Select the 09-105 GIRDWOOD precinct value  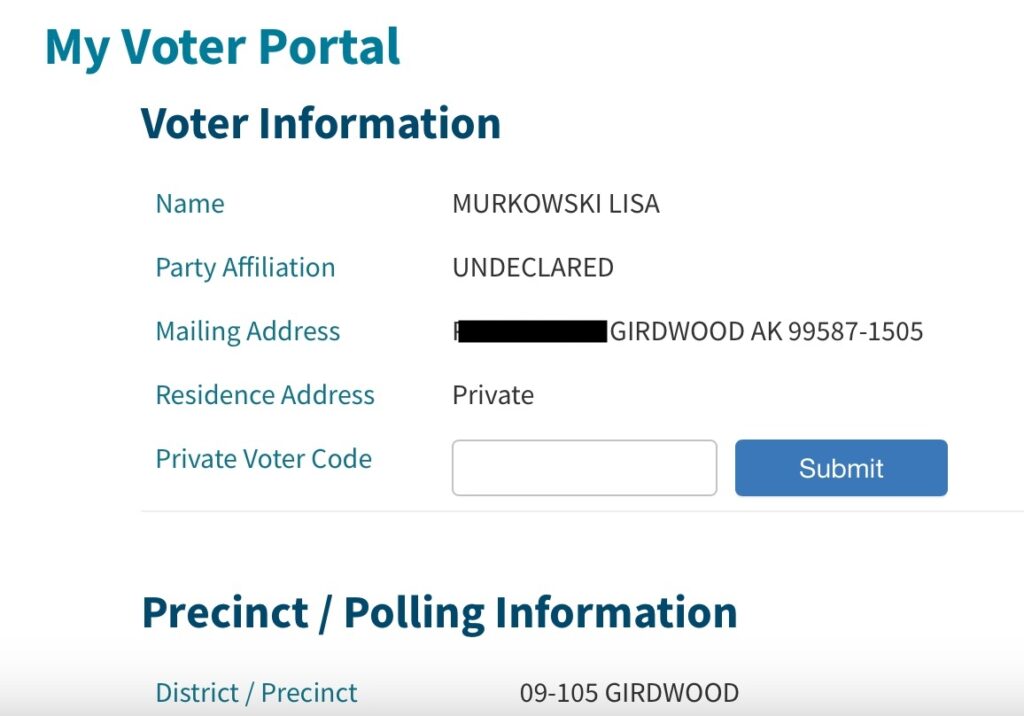[630, 692]
